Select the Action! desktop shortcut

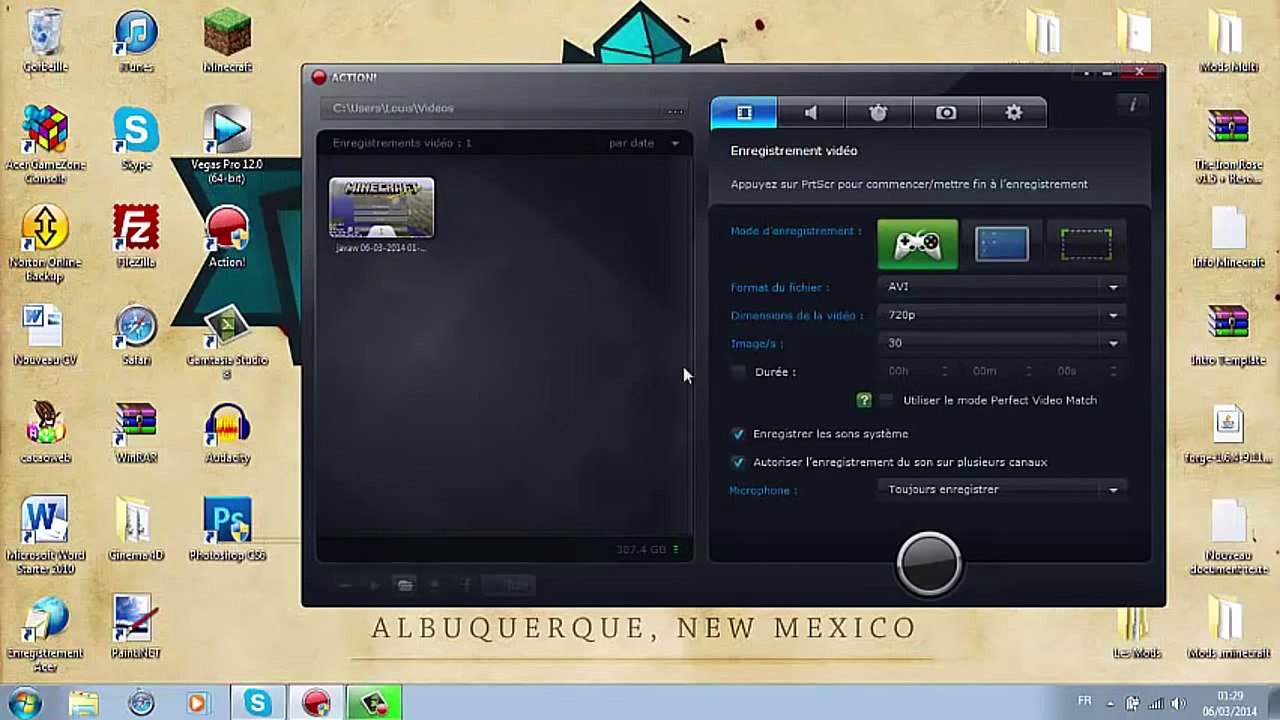(x=227, y=237)
